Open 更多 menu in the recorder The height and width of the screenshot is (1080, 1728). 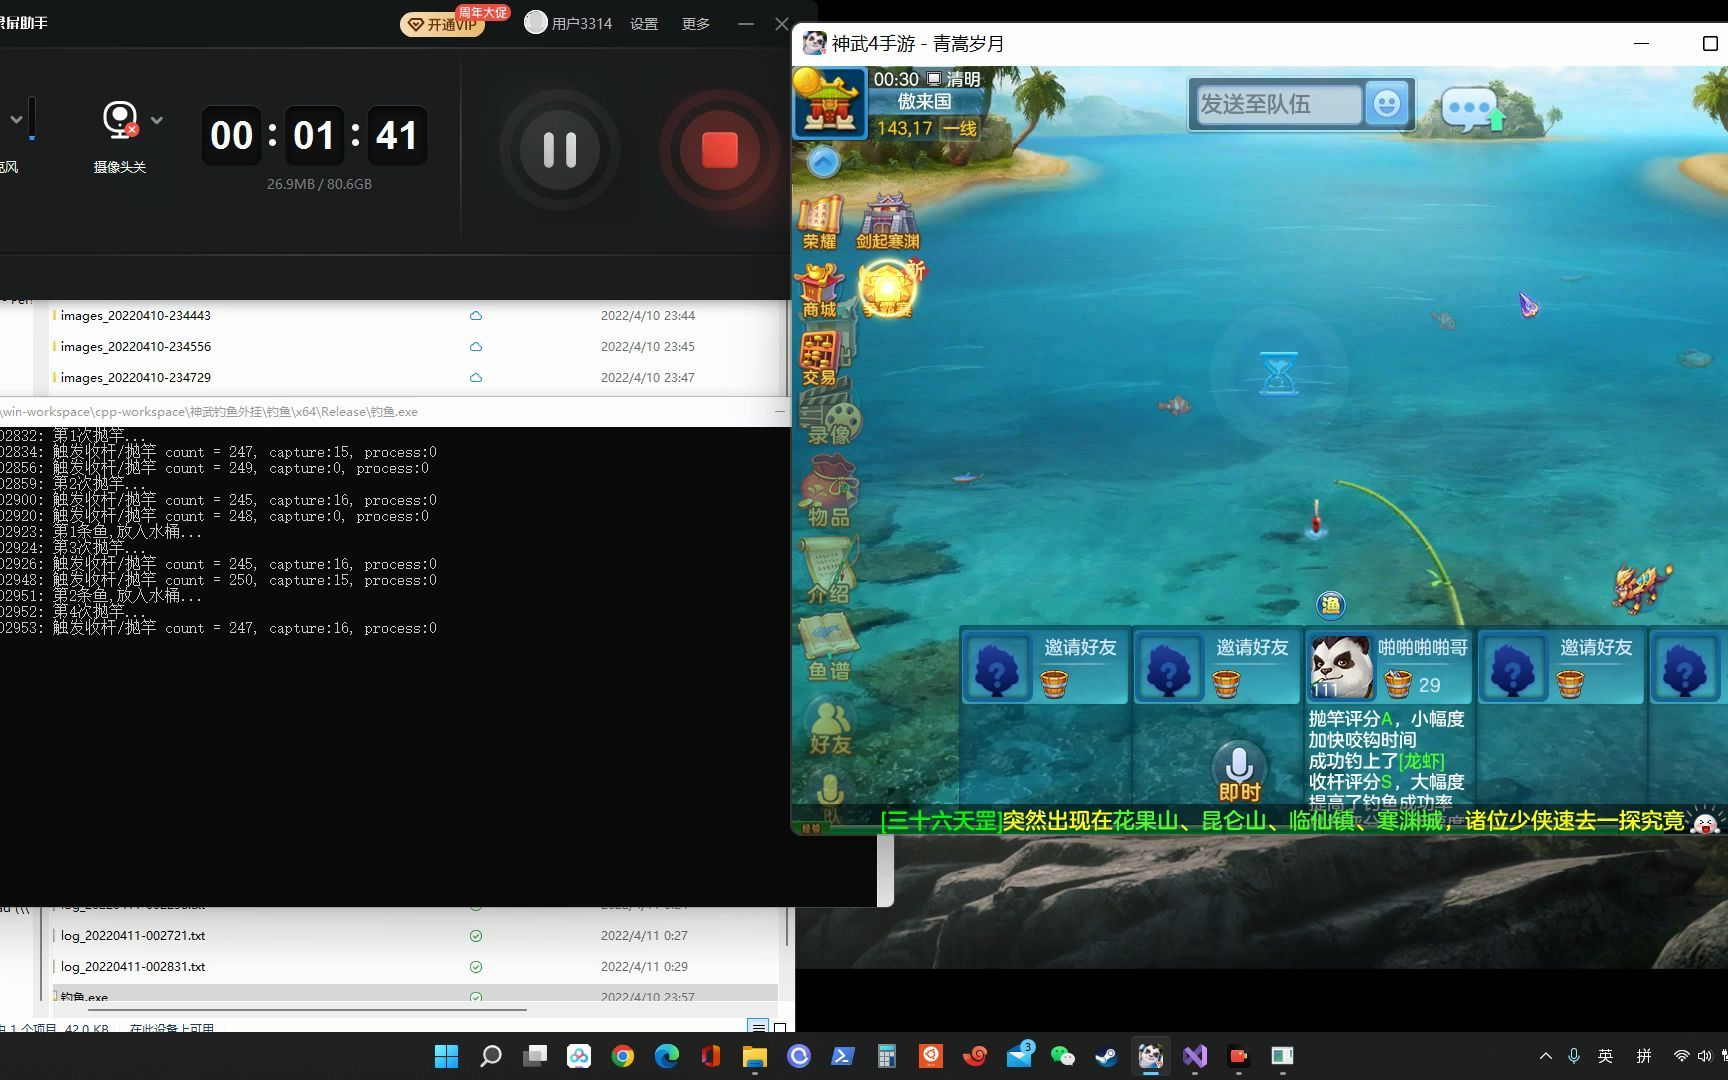[x=696, y=24]
